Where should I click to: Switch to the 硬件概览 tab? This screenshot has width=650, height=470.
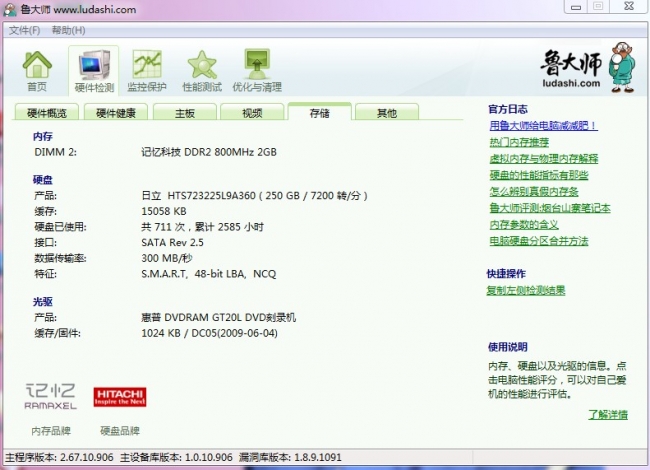(46, 113)
